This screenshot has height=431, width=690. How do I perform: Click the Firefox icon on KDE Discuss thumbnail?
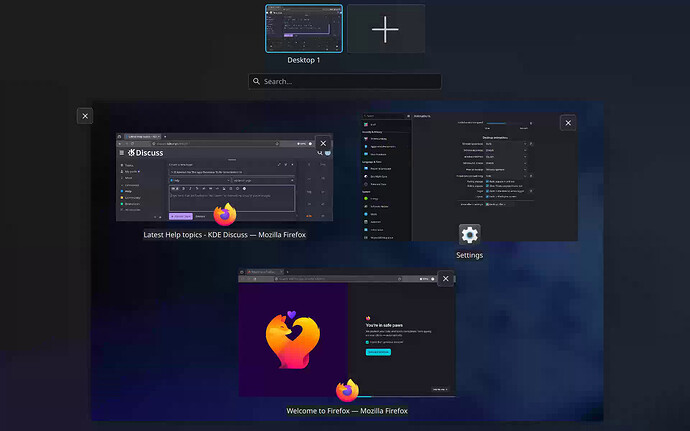coord(225,215)
